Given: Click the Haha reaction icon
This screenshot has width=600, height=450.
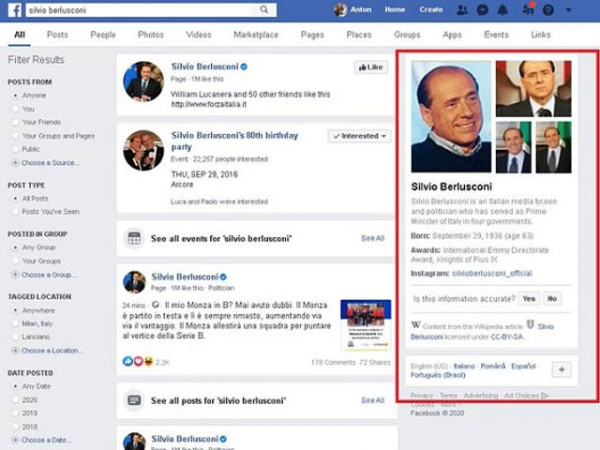Looking at the screenshot, I should [x=148, y=361].
